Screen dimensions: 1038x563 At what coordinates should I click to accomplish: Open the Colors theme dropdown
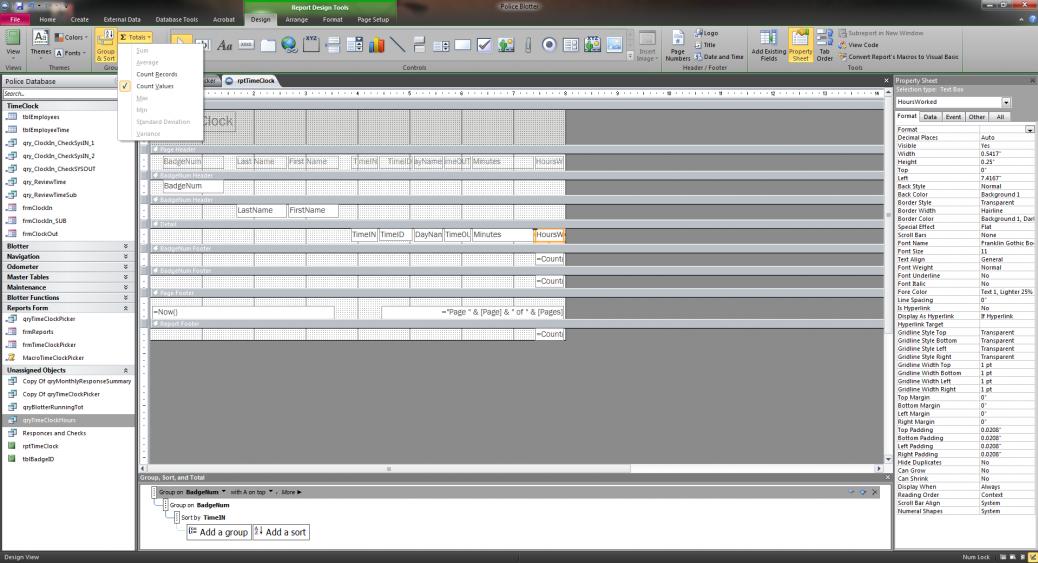tap(71, 37)
